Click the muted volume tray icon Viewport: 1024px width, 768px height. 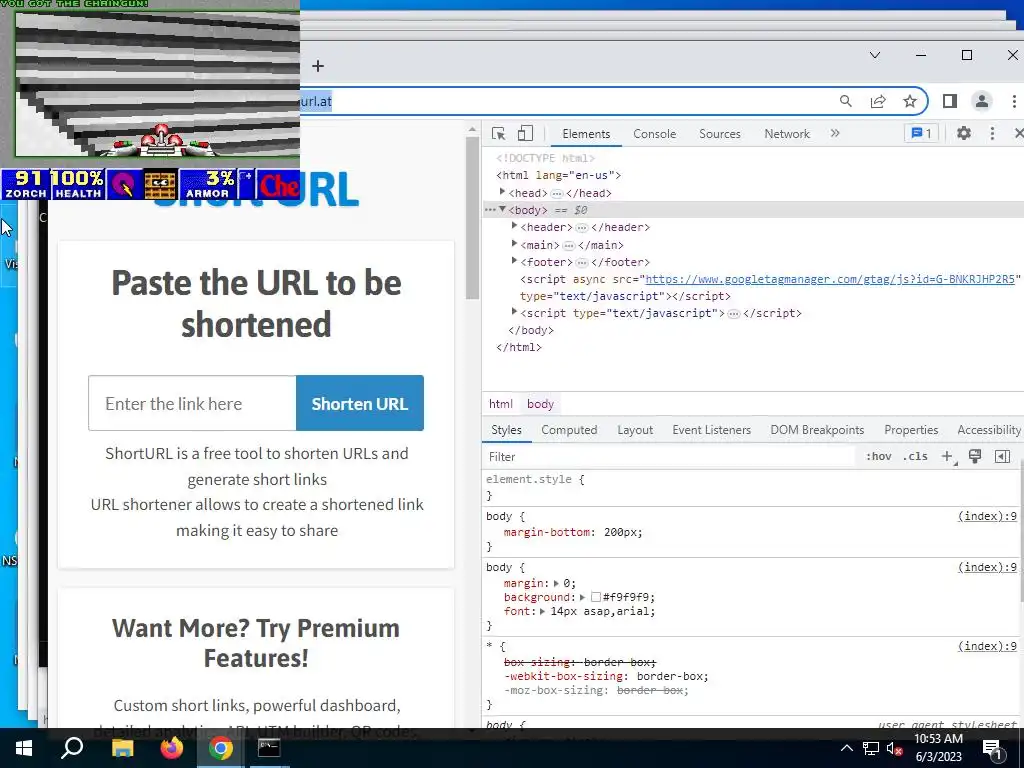[x=893, y=748]
